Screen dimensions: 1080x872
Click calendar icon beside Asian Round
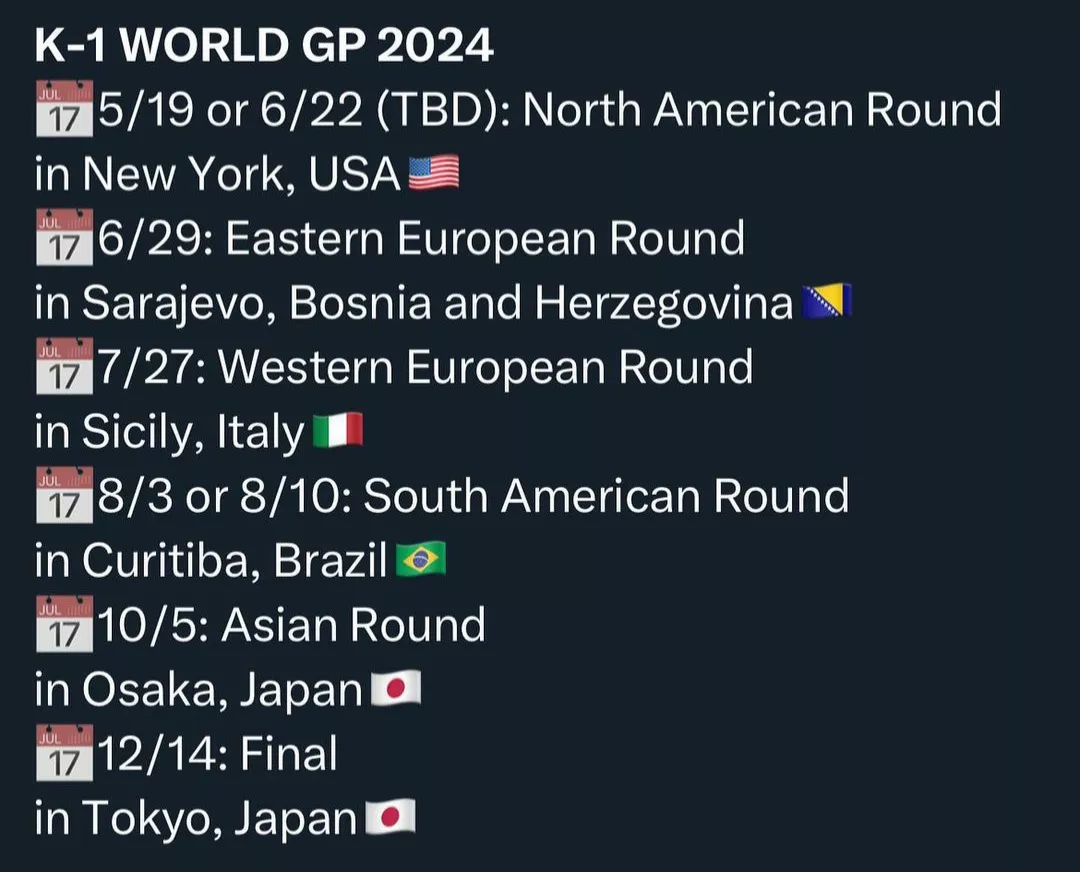(64, 625)
